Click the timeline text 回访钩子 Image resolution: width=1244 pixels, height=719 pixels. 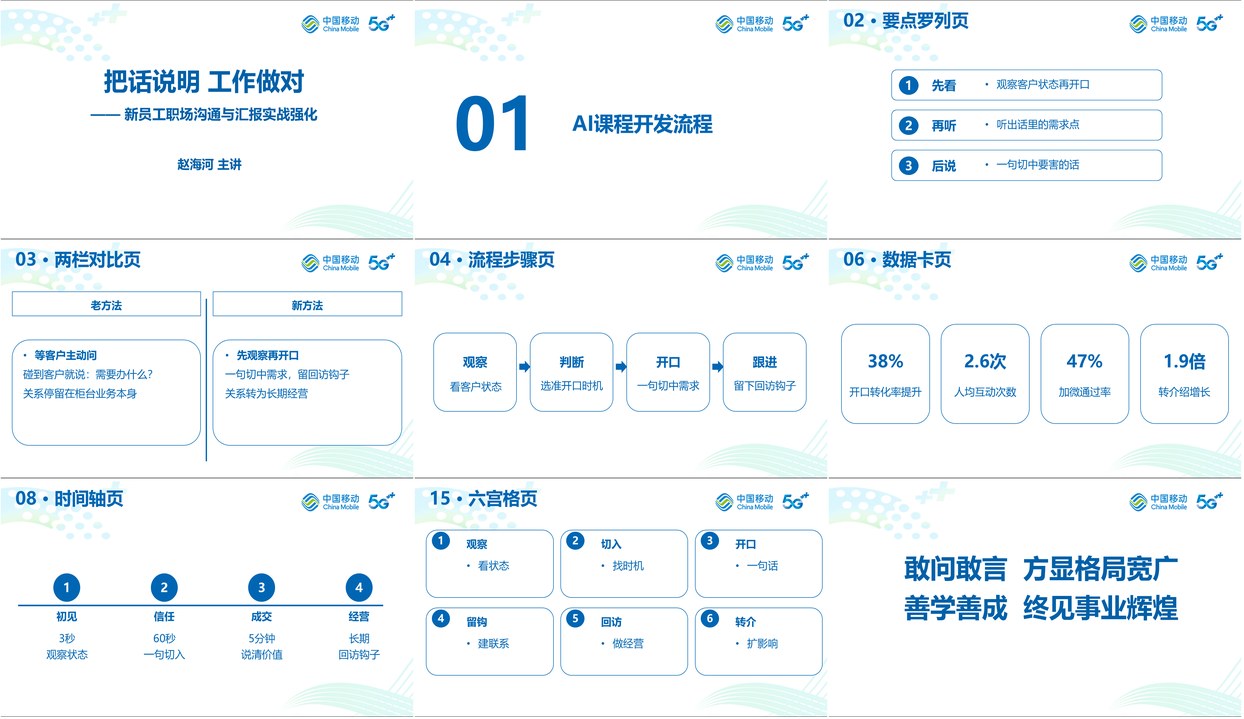358,655
